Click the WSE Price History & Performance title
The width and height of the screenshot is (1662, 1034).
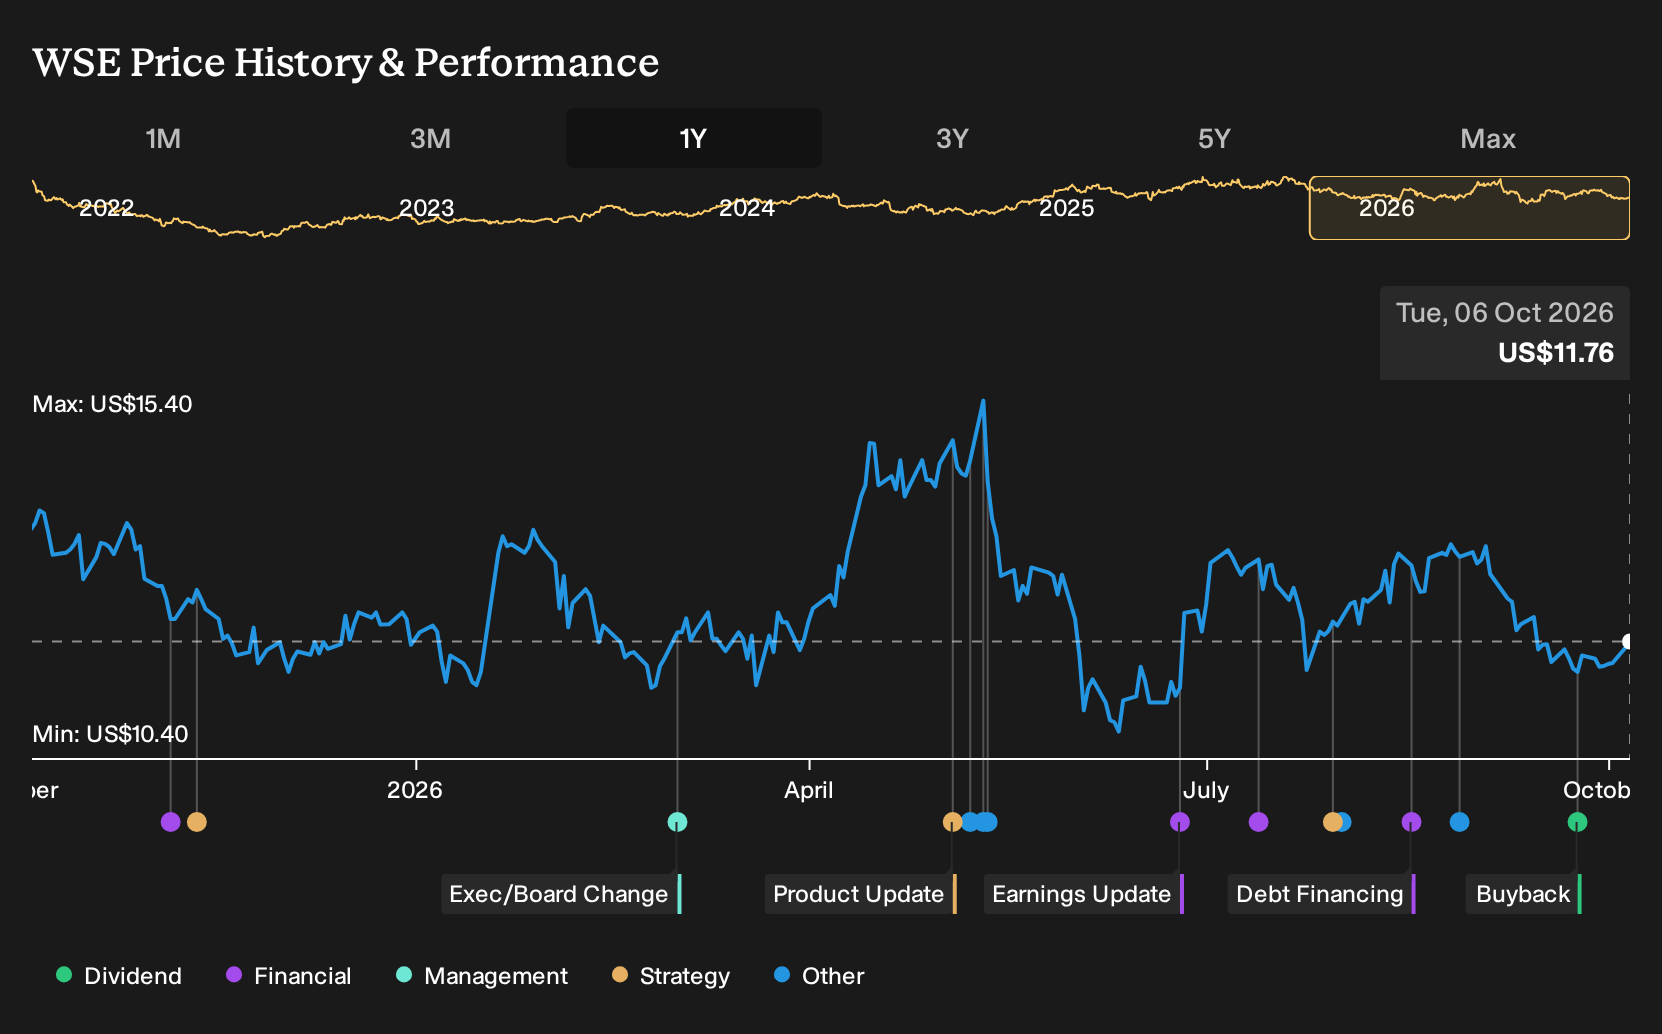[346, 62]
